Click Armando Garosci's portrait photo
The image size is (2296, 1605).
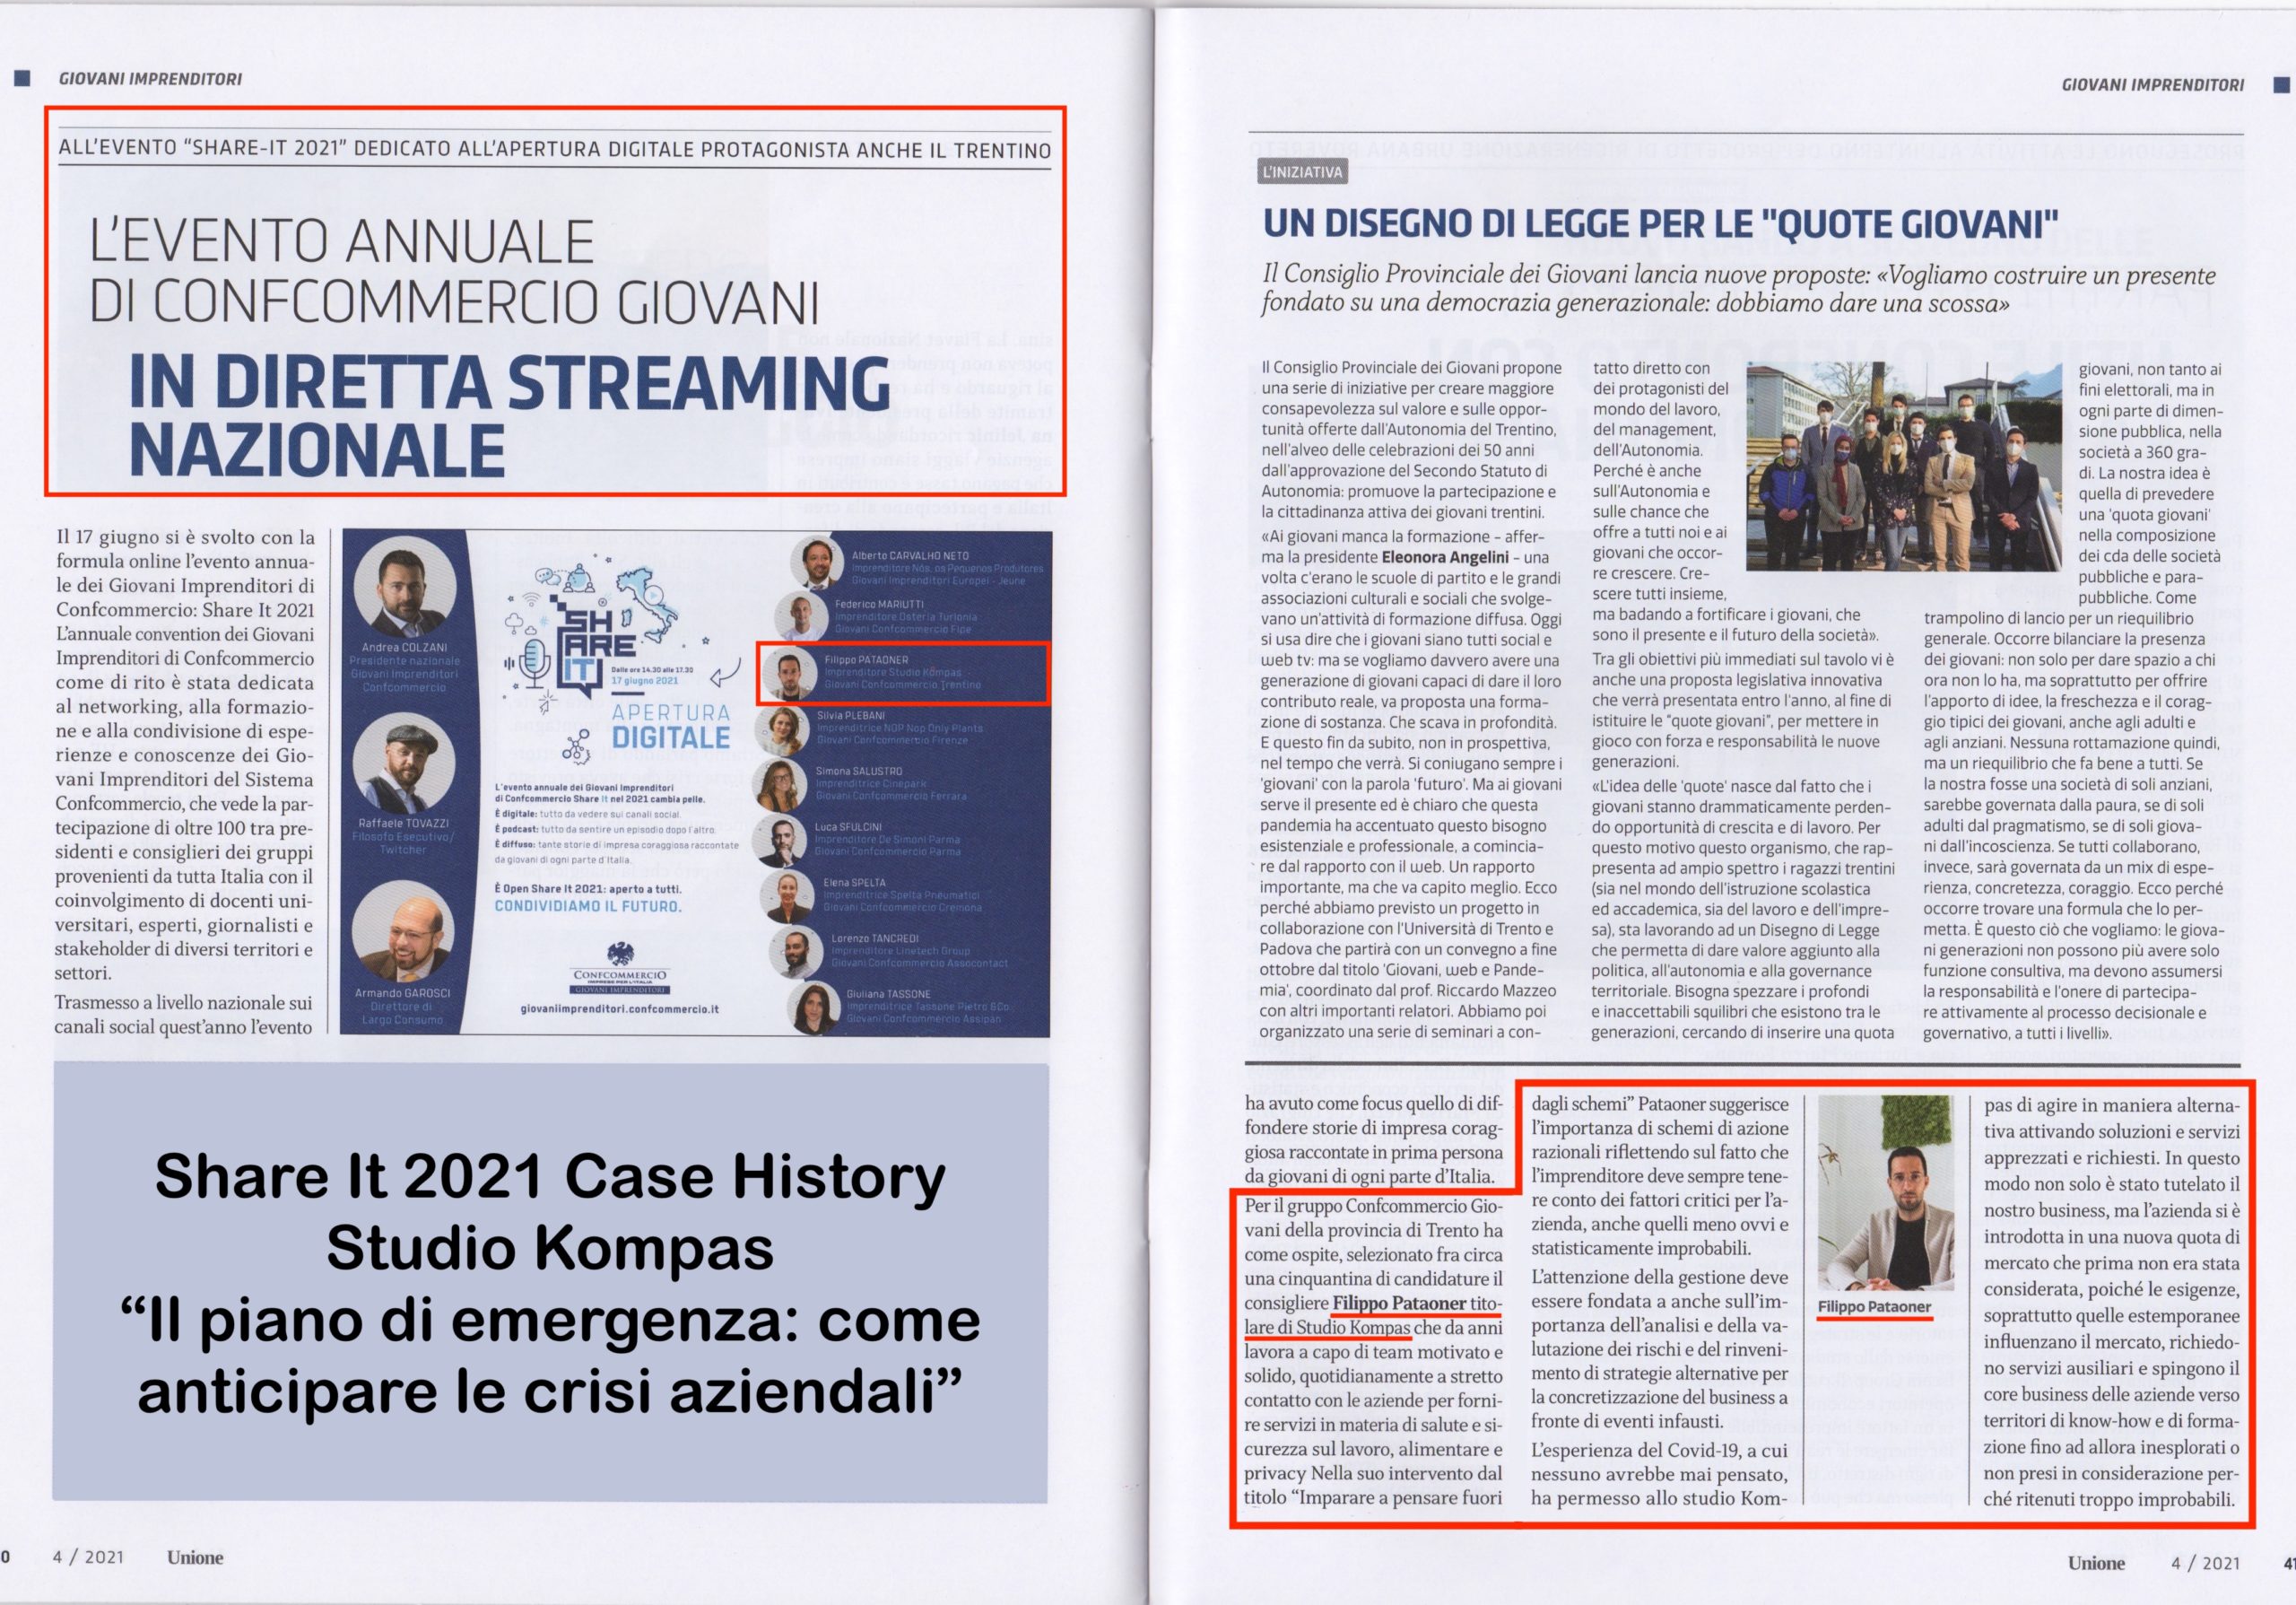pos(404,934)
